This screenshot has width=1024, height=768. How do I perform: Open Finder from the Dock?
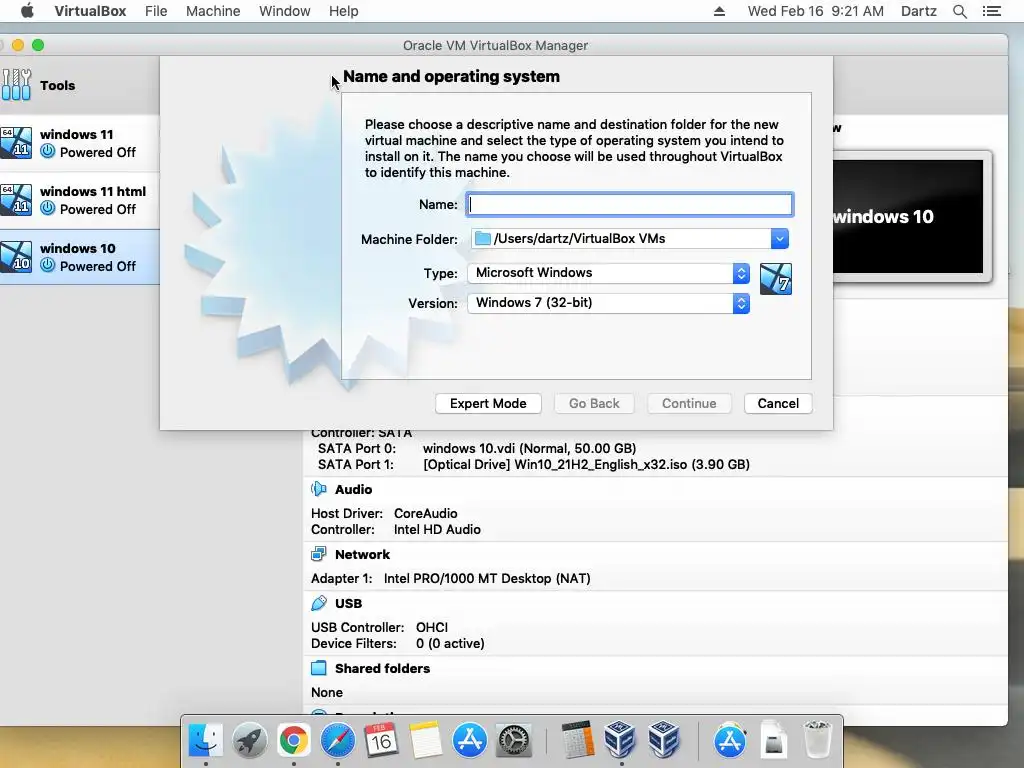click(206, 741)
